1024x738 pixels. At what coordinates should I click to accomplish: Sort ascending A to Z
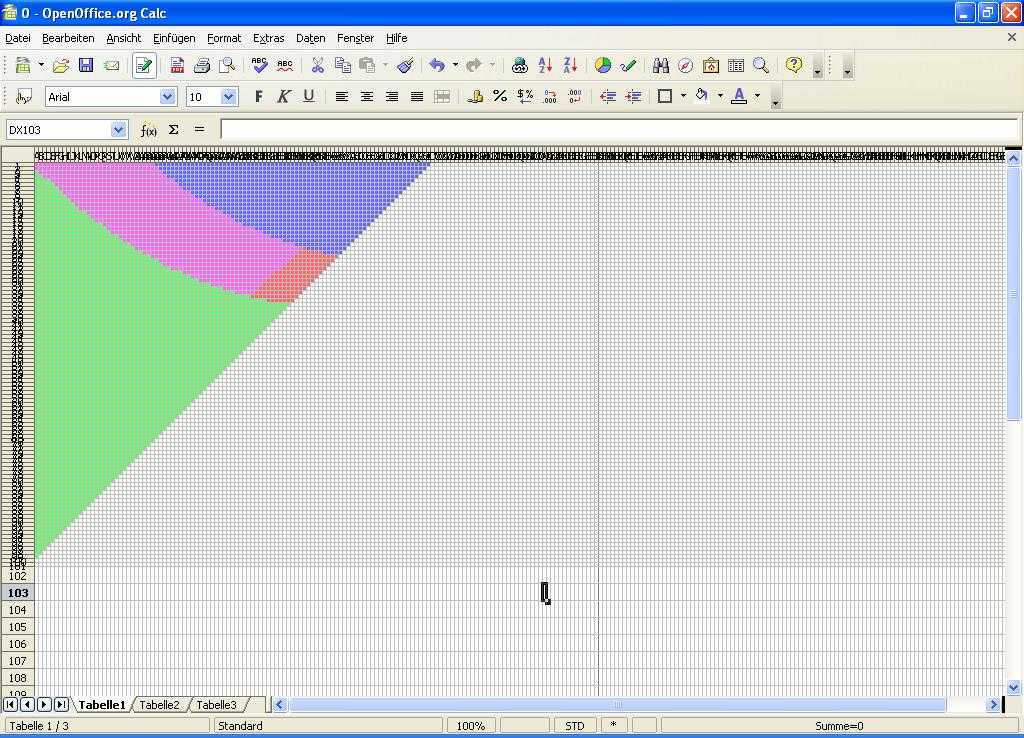[545, 66]
